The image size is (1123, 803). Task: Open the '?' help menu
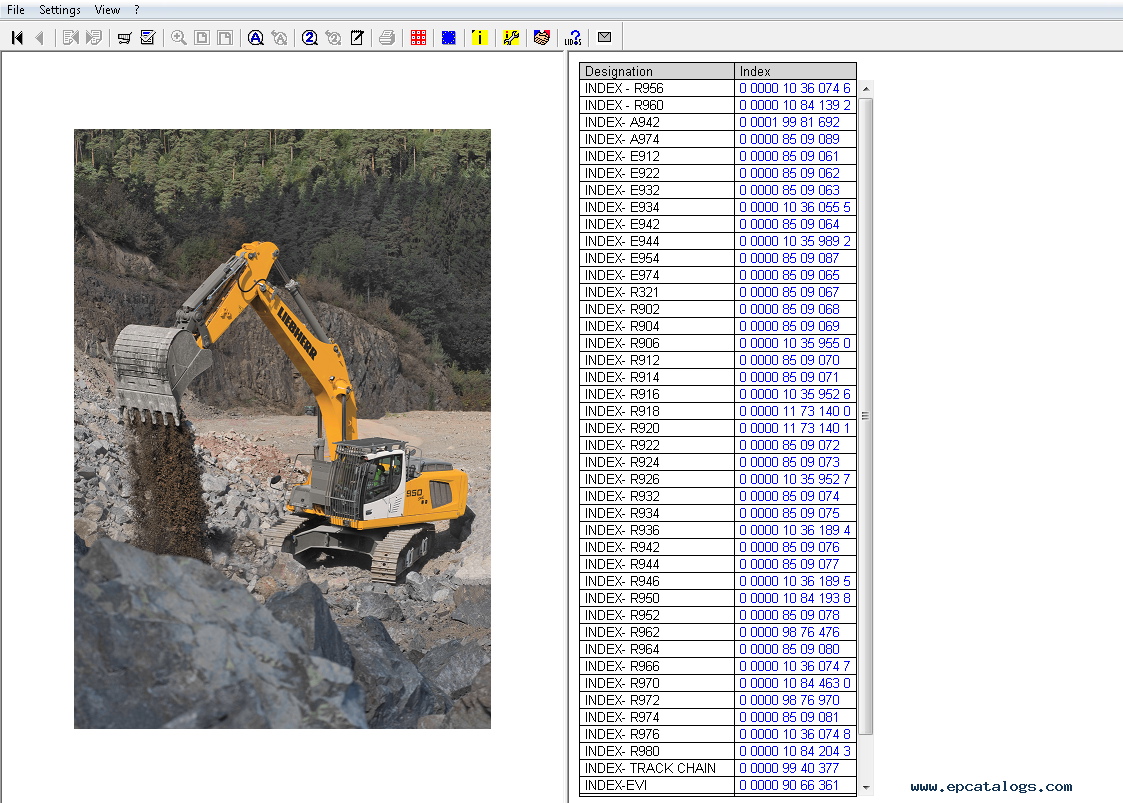coord(137,9)
